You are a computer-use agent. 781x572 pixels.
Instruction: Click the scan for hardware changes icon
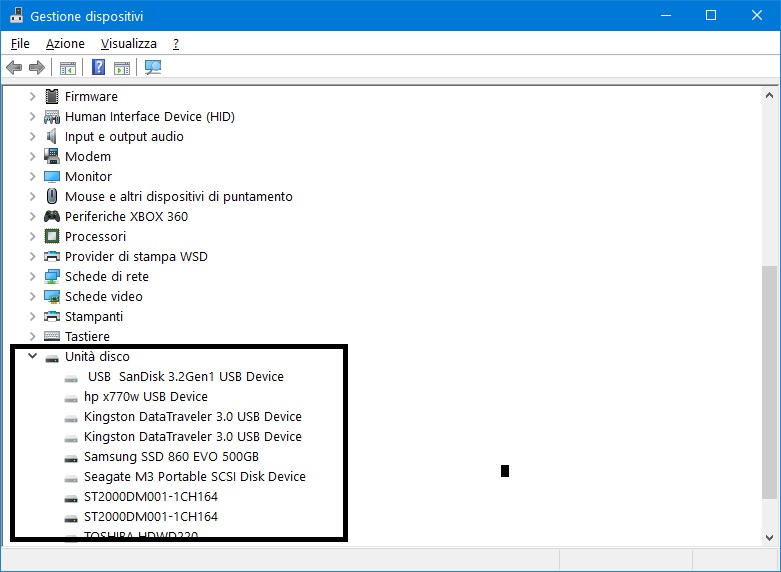pyautogui.click(x=153, y=67)
